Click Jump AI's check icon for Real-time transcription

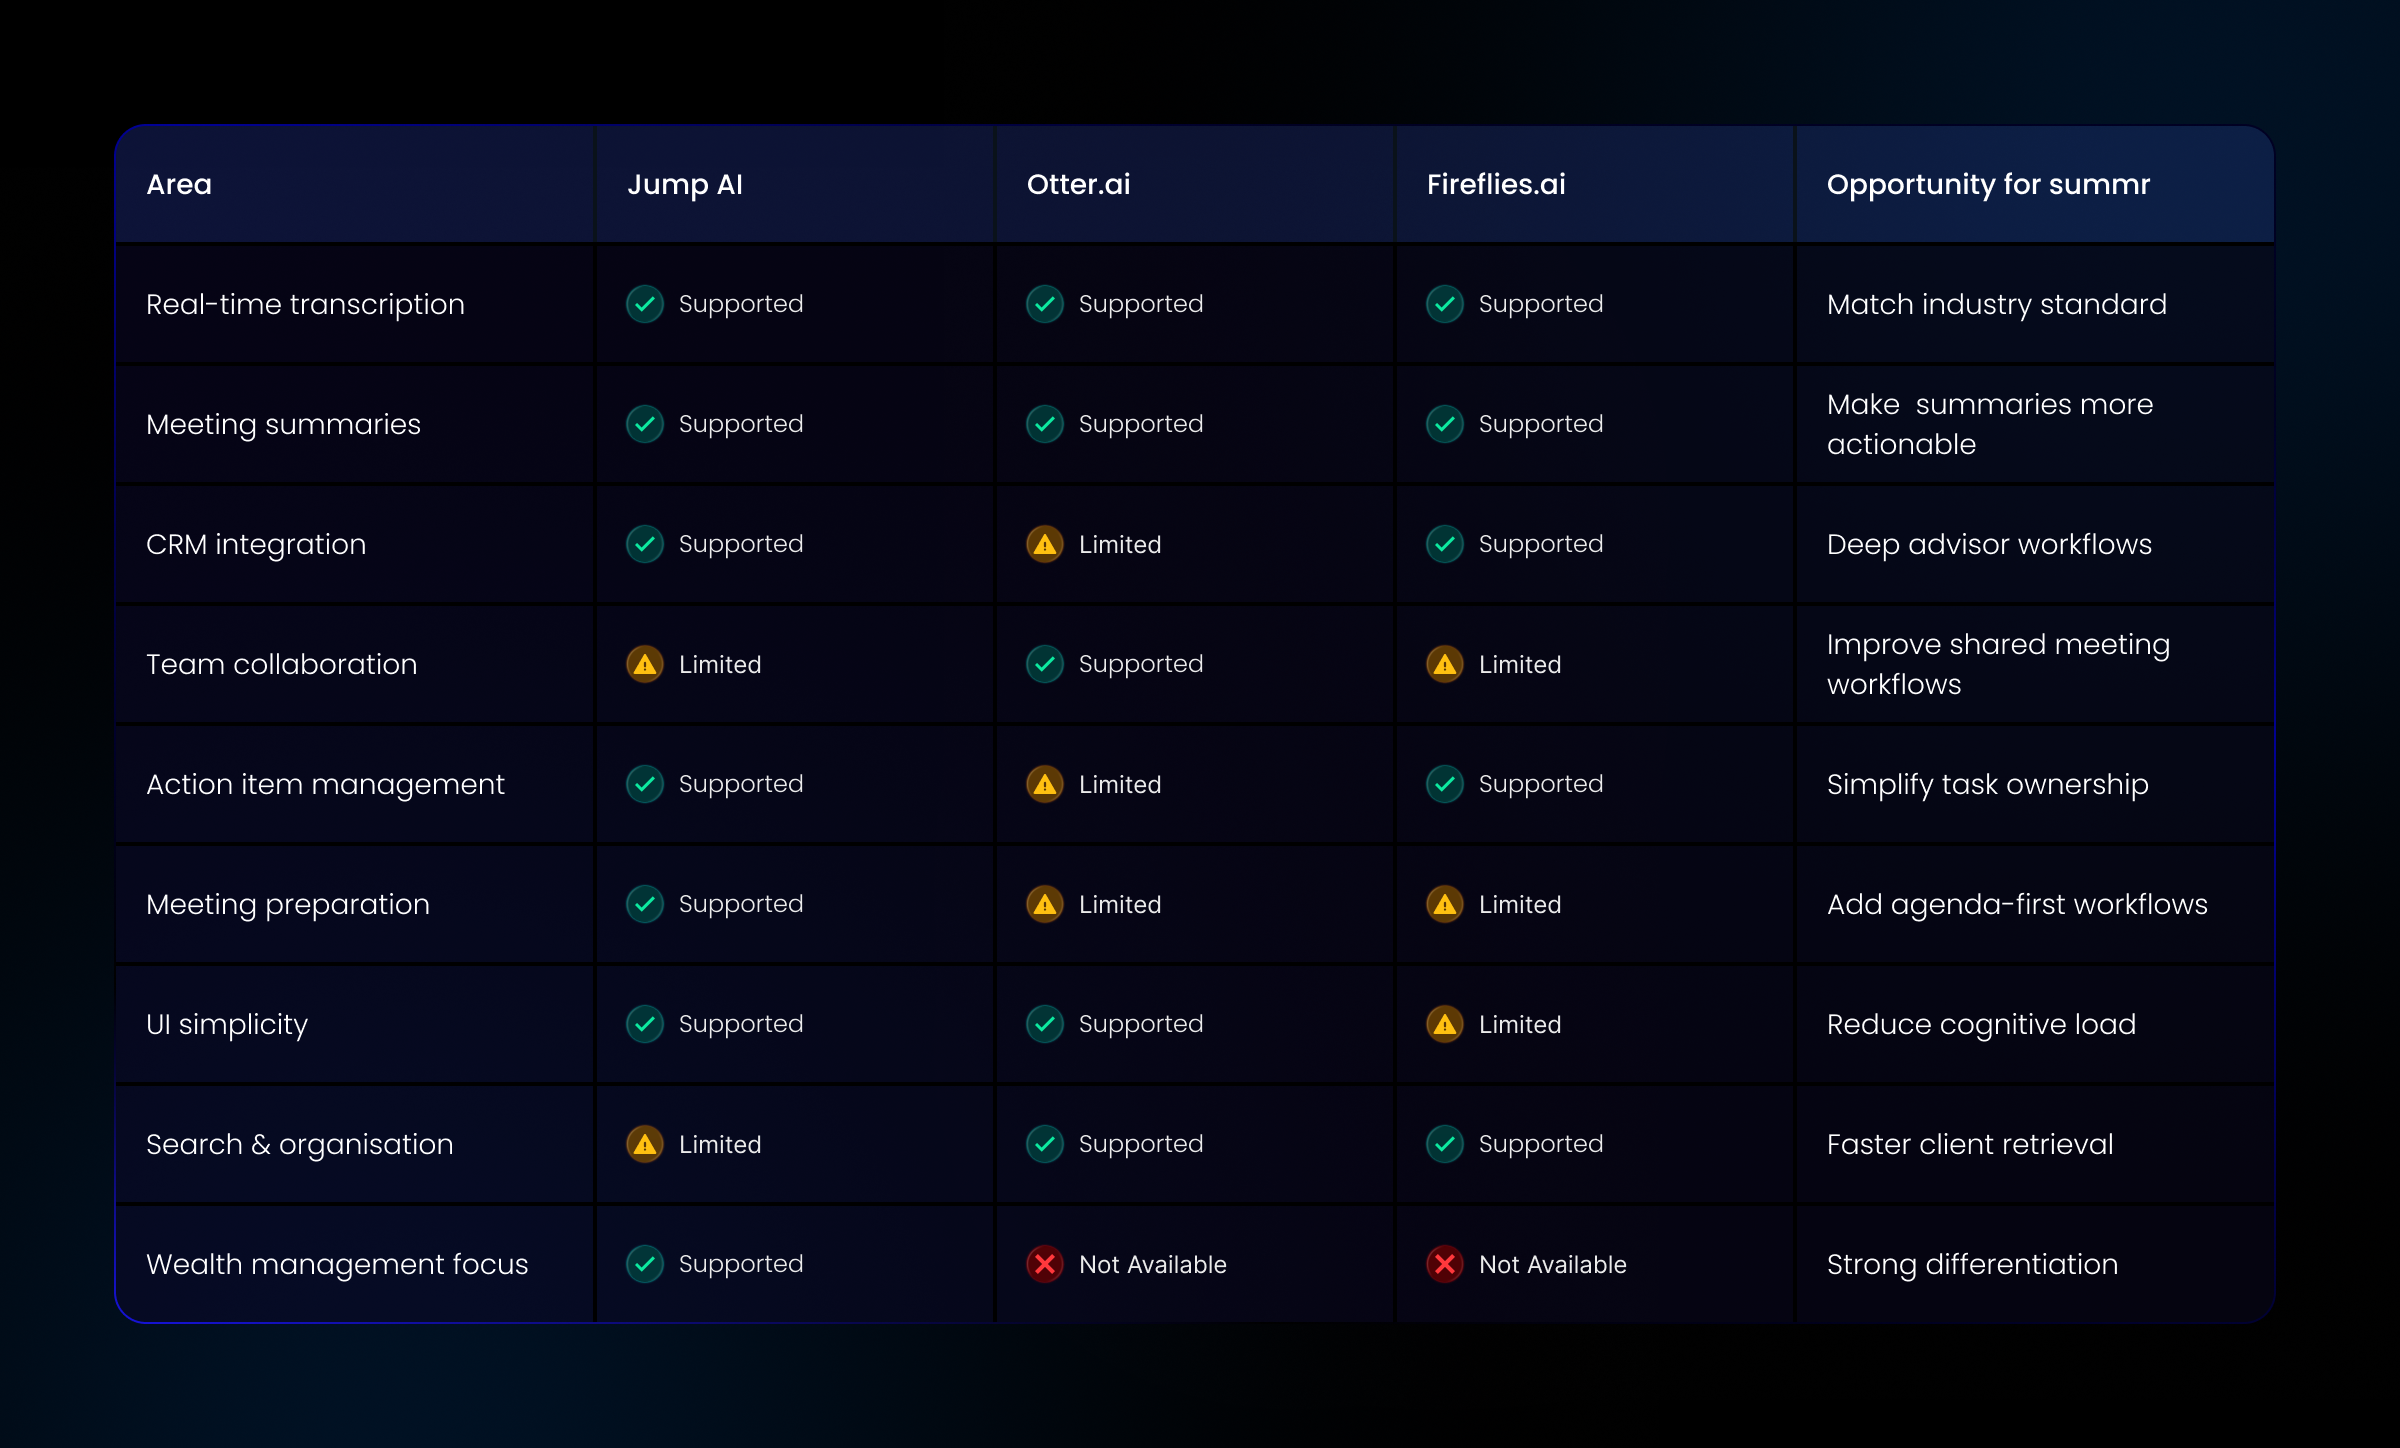[x=645, y=304]
